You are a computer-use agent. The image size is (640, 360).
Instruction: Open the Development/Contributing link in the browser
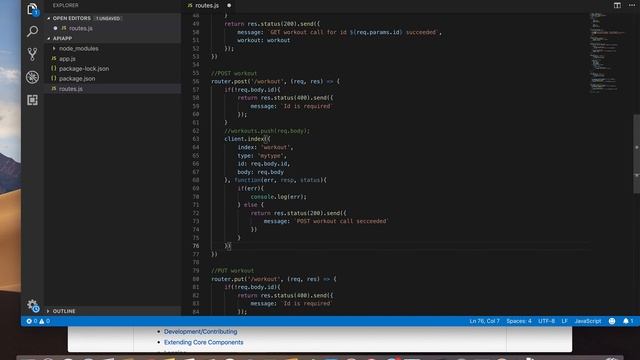tap(200, 331)
